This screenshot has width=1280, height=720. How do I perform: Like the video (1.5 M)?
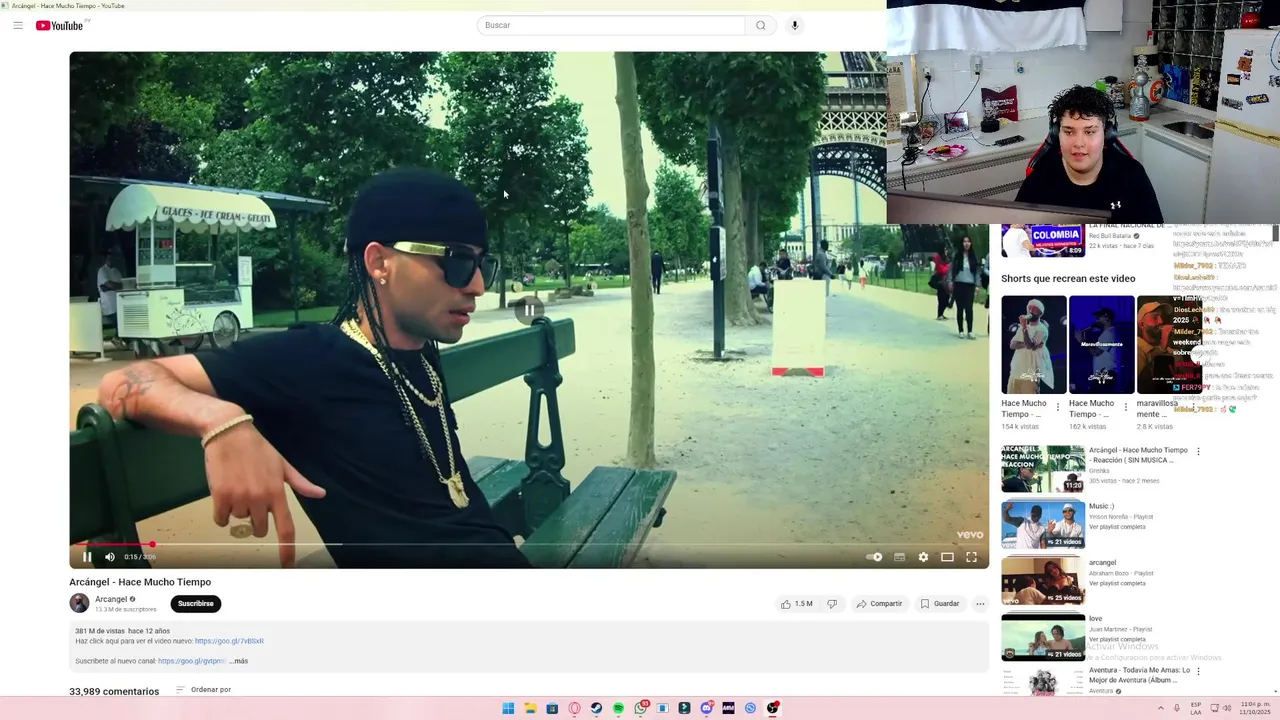[x=797, y=604]
